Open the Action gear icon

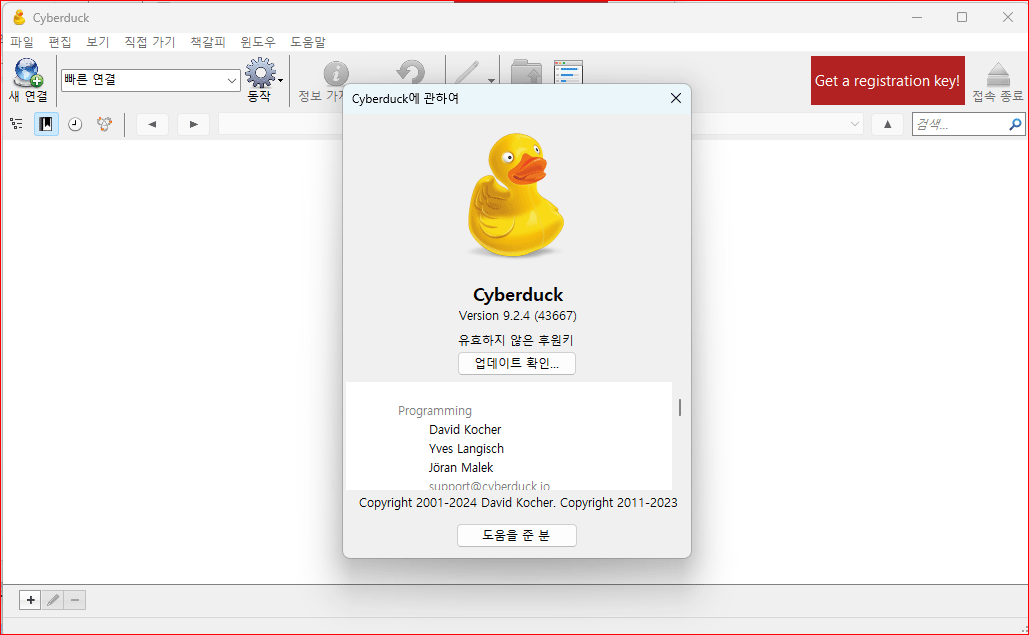point(260,73)
